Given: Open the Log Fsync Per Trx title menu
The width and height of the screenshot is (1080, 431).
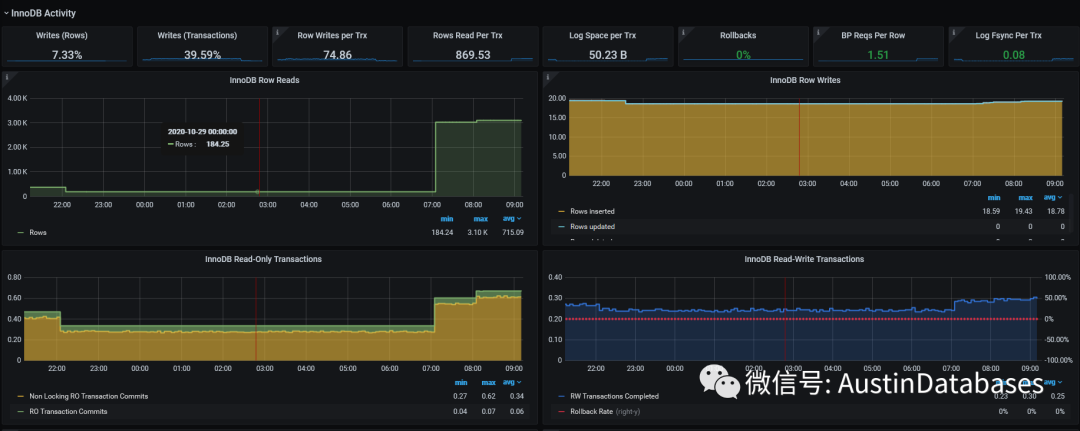Looking at the screenshot, I should point(1008,34).
